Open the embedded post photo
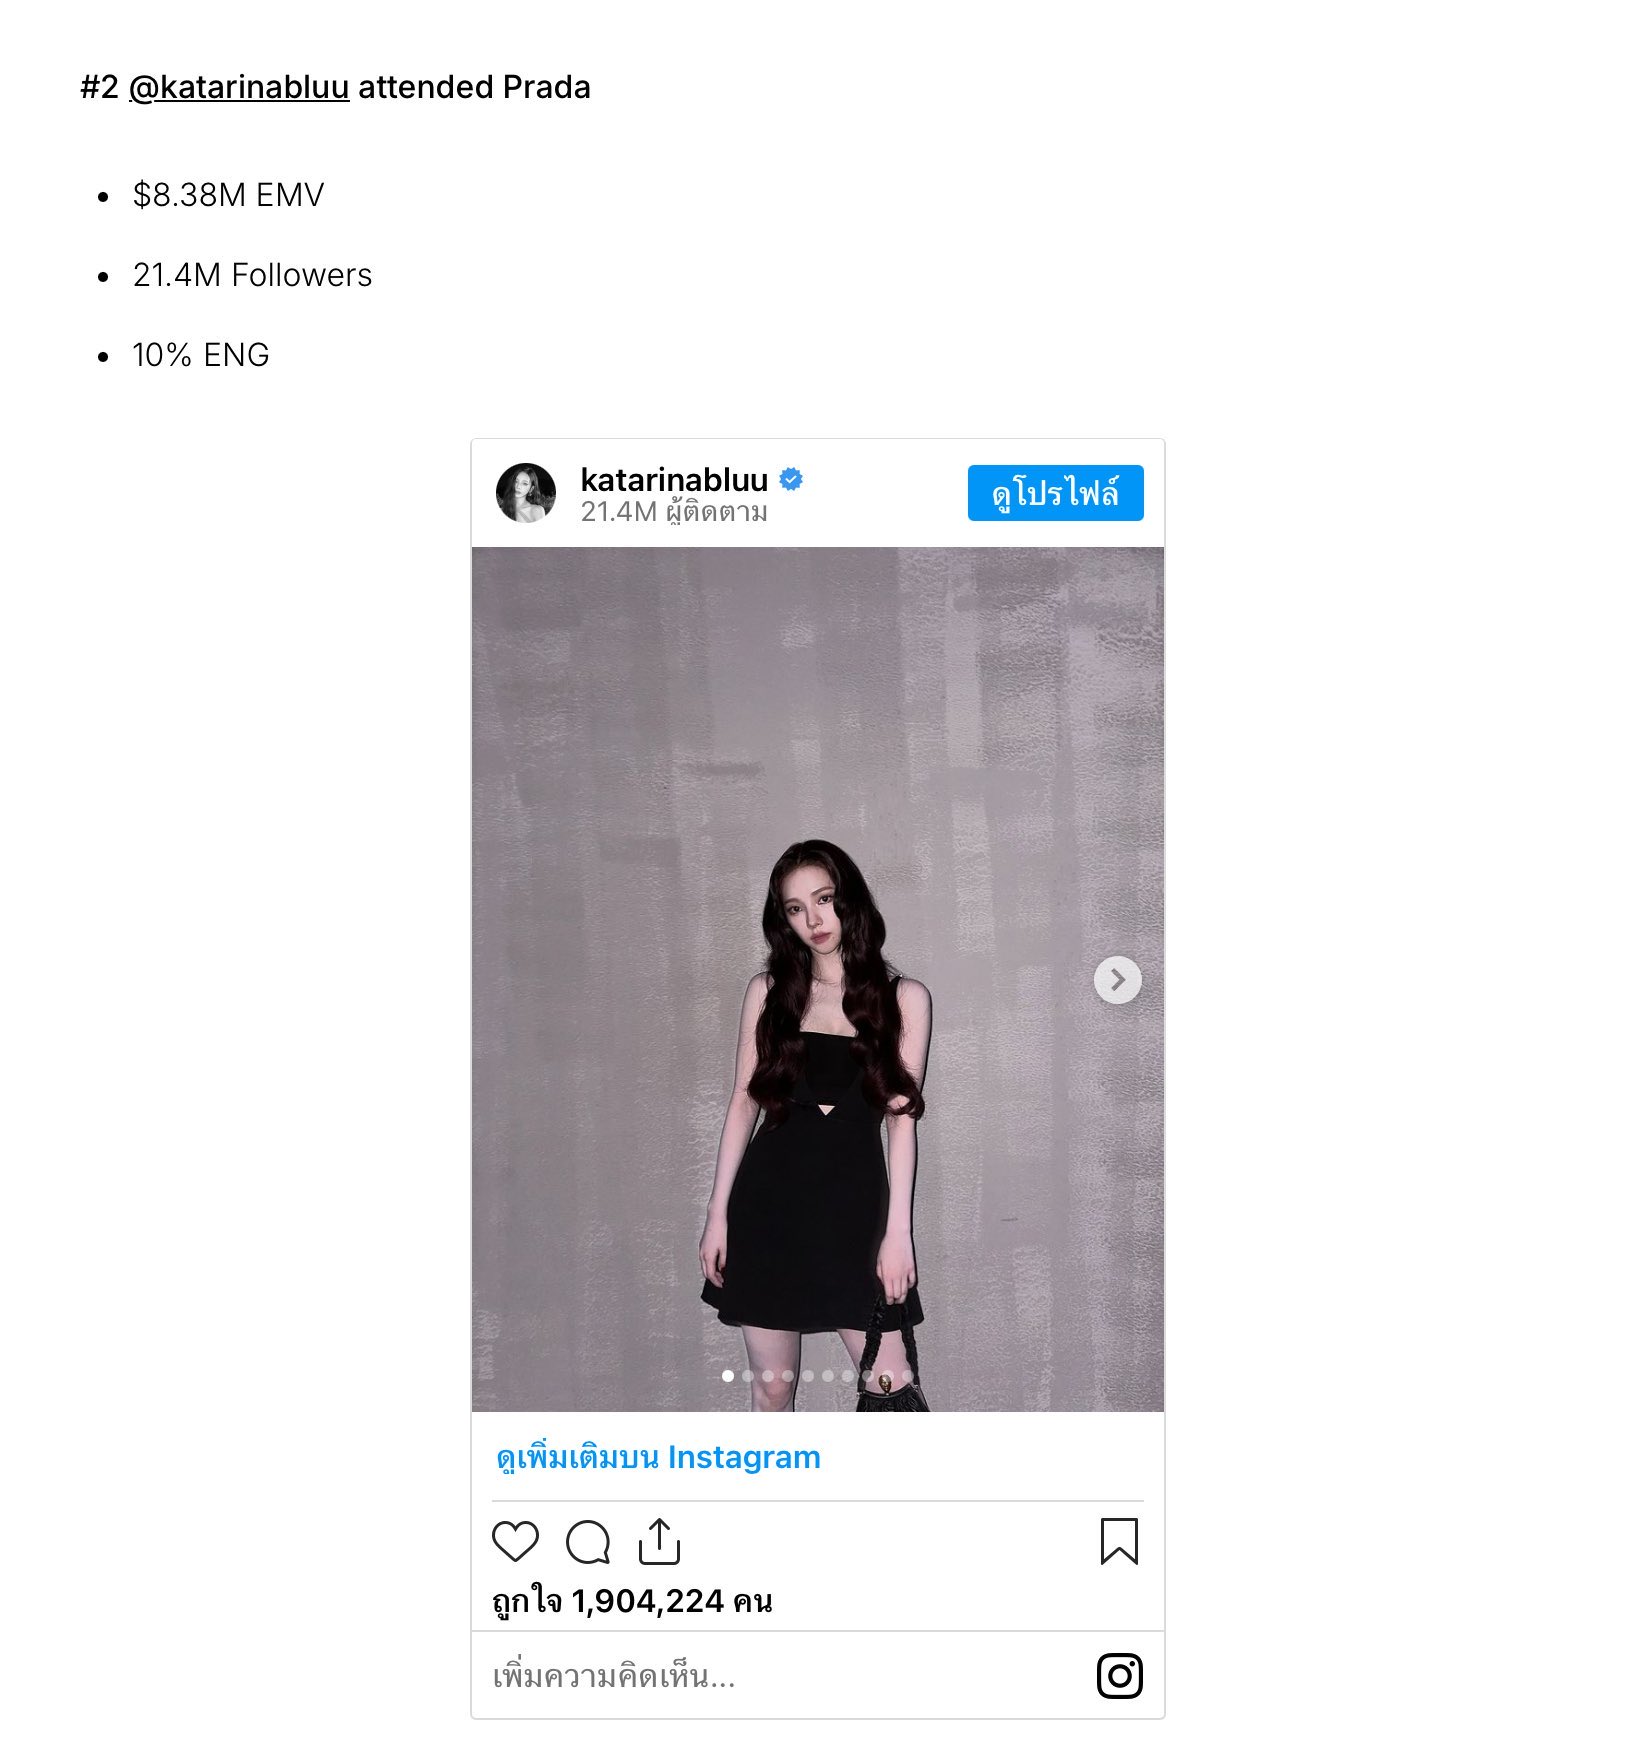 [818, 979]
